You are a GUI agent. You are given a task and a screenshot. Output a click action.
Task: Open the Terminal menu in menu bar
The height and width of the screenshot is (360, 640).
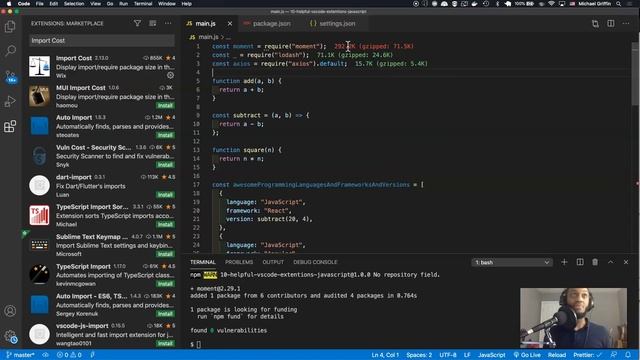tap(143, 4)
